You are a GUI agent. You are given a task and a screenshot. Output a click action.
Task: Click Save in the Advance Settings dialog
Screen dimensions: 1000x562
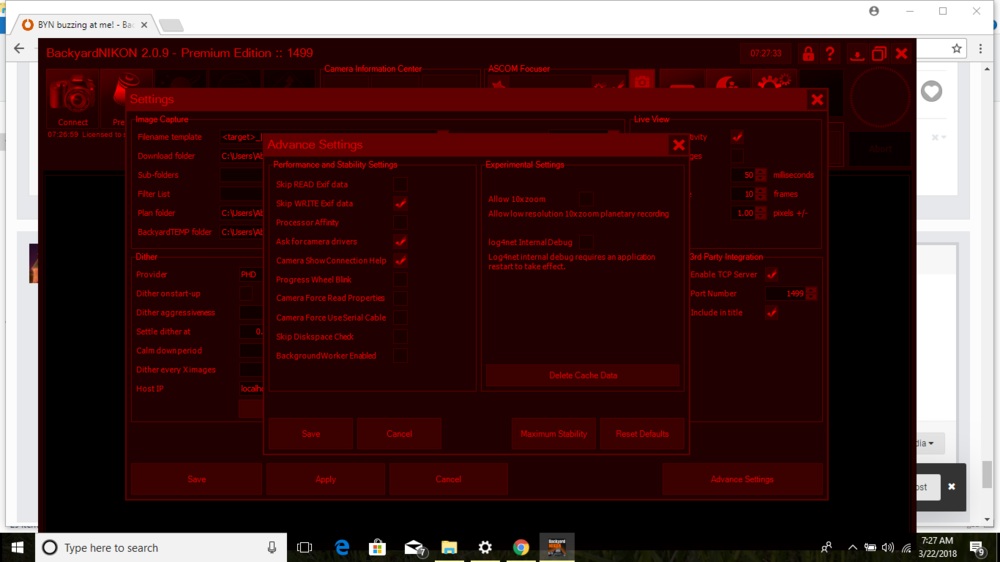coord(311,434)
